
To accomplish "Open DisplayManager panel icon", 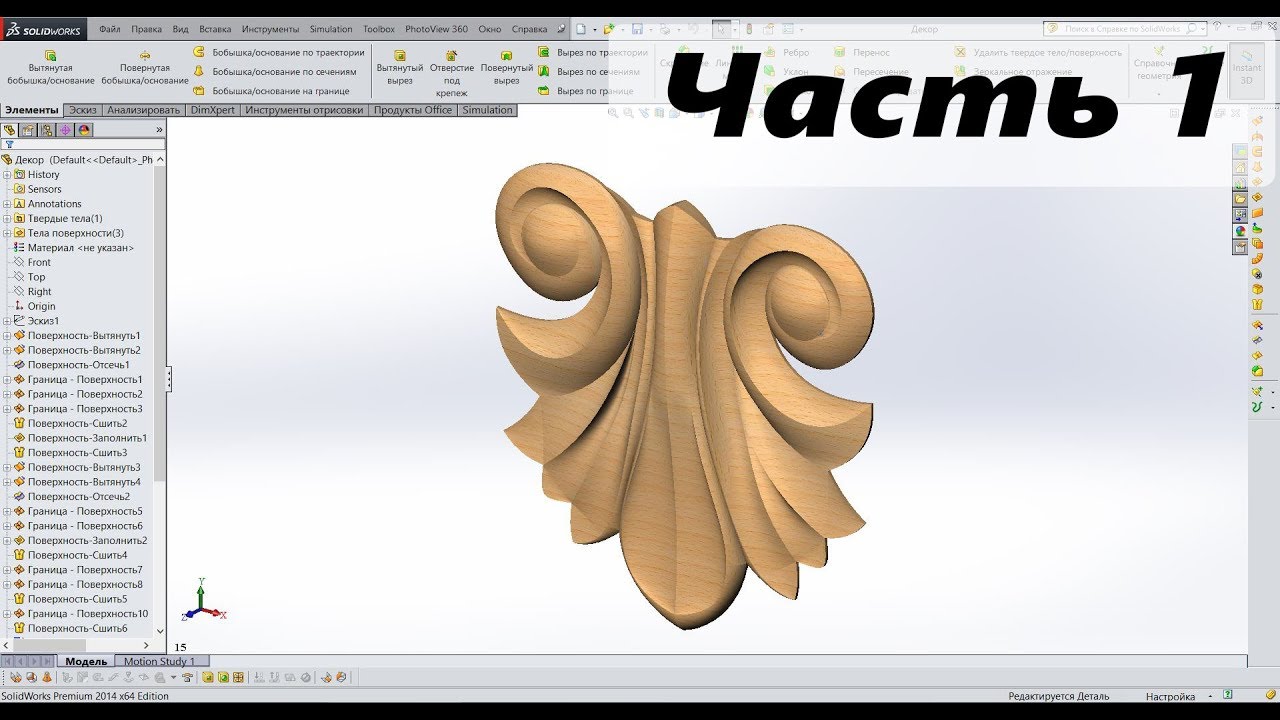I will (x=85, y=129).
